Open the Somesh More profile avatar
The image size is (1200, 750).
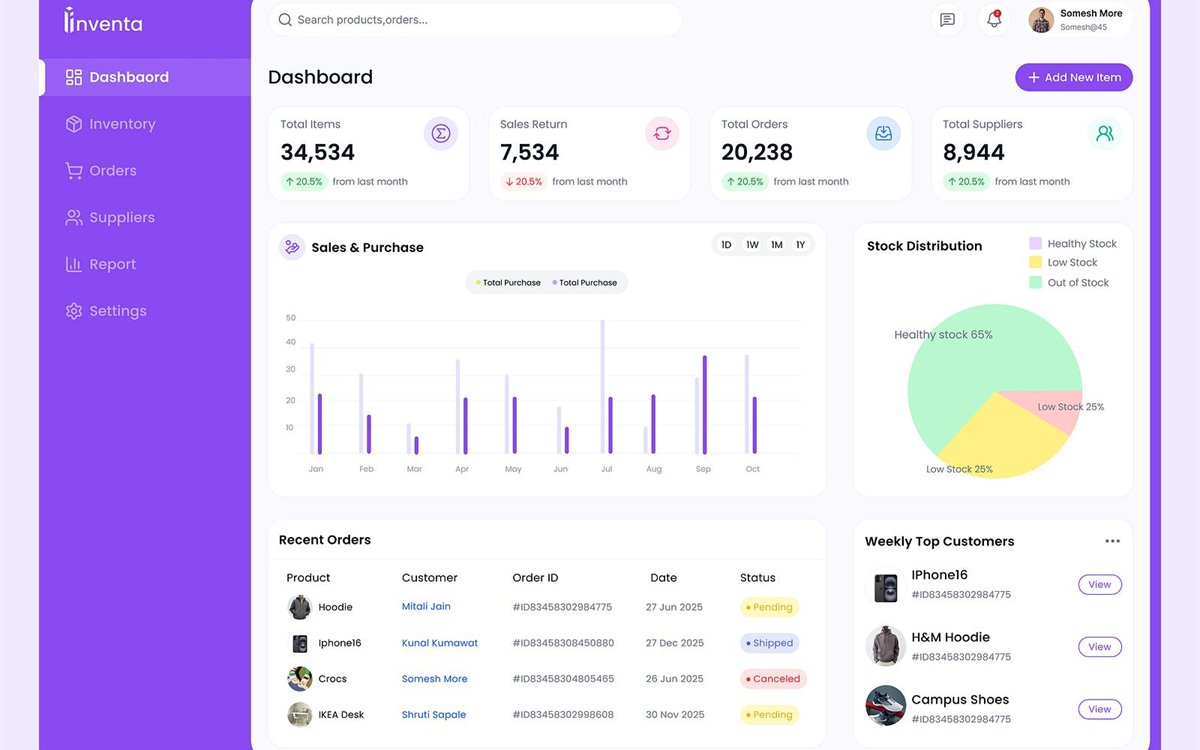click(x=1041, y=20)
